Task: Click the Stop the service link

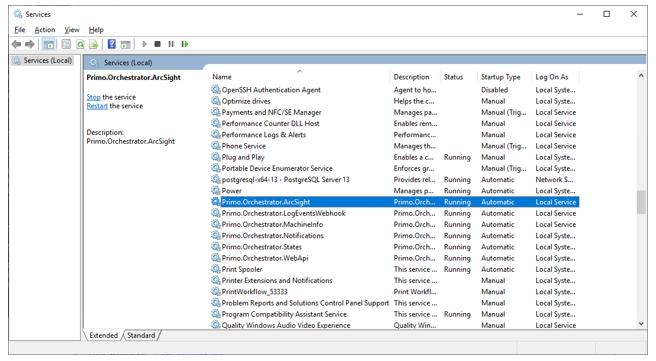Action: 94,97
